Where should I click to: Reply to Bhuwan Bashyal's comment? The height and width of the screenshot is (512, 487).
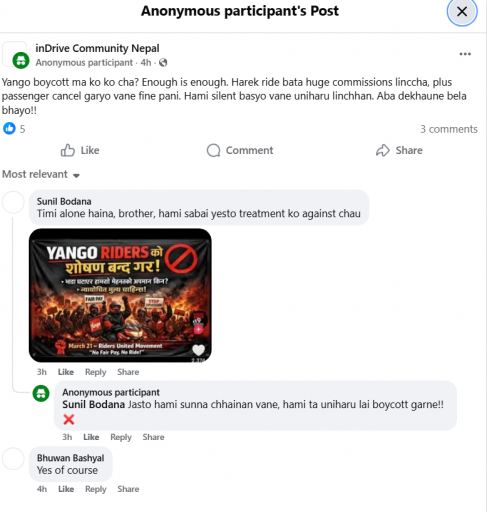(96, 489)
